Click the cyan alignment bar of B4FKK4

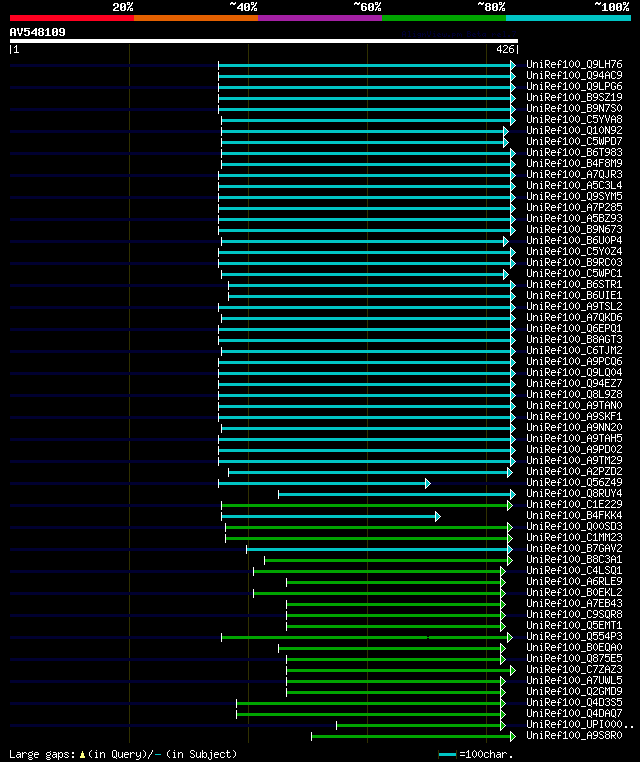[331, 517]
